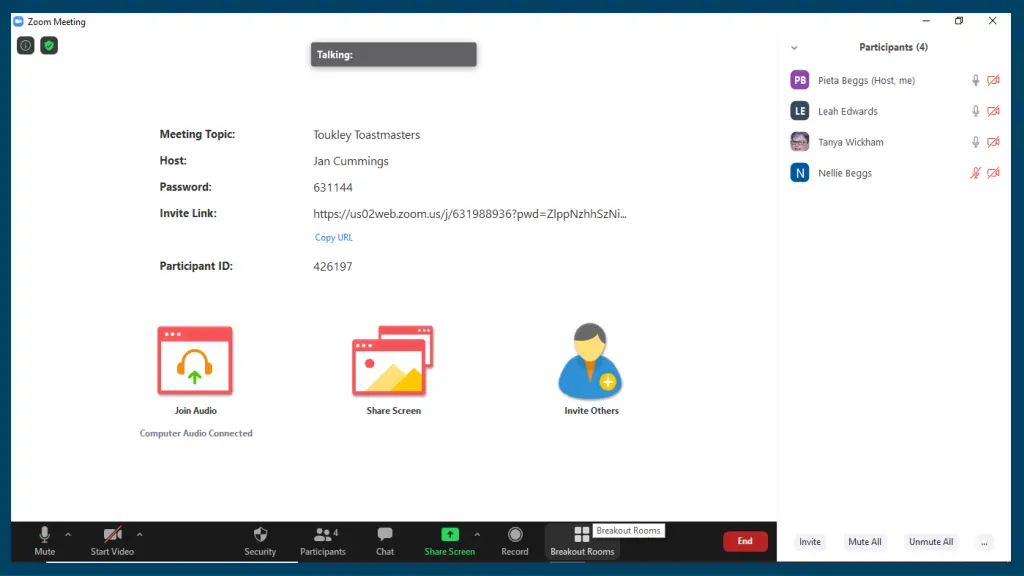Toggle Pieta Beggs' microphone icon
Viewport: 1024px width, 576px height.
click(x=976, y=80)
